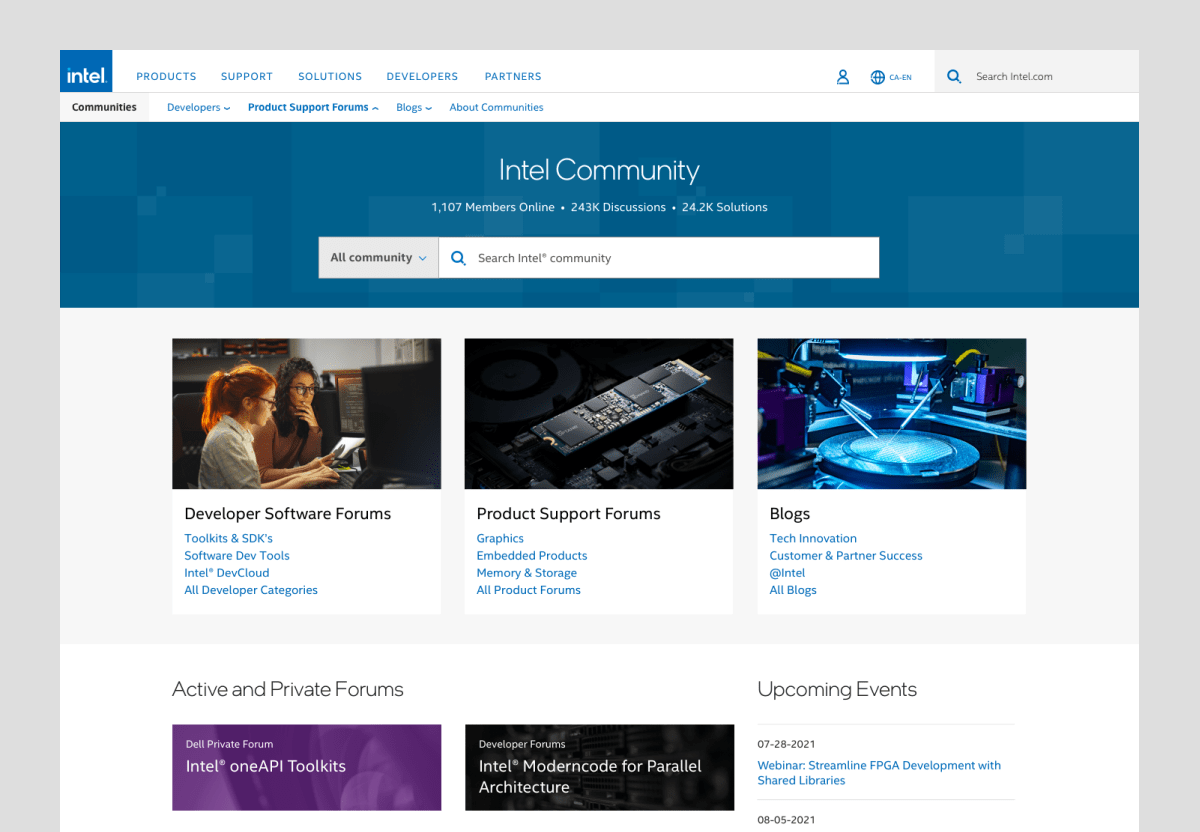Screen dimensions: 1200x832
Task: Click the 243K Discussions stat
Action: 618,207
